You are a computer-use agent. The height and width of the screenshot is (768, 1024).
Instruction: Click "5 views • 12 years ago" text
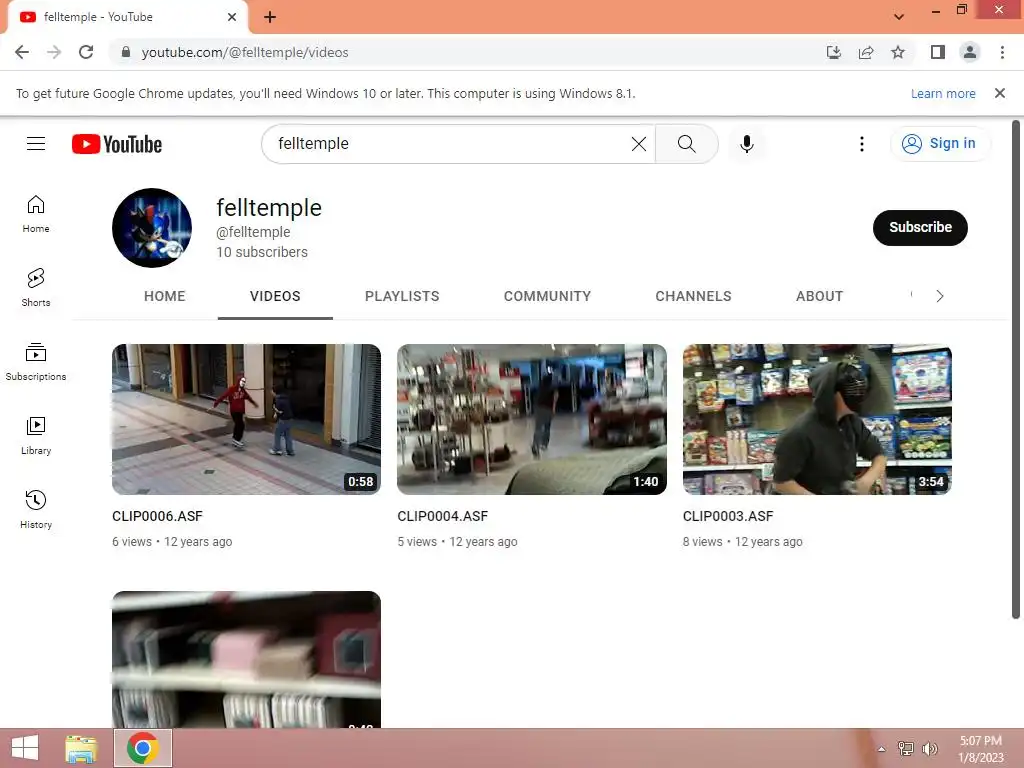coord(457,541)
